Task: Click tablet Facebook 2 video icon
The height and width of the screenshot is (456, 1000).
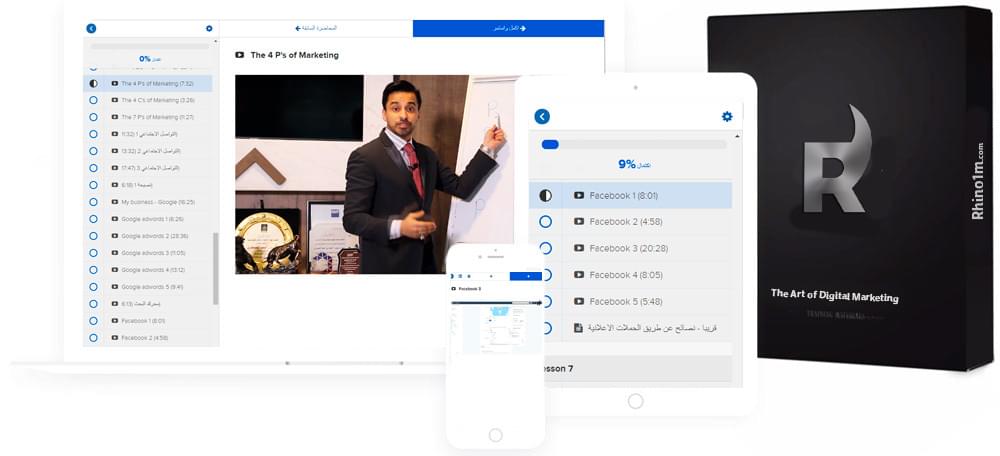Action: (579, 222)
